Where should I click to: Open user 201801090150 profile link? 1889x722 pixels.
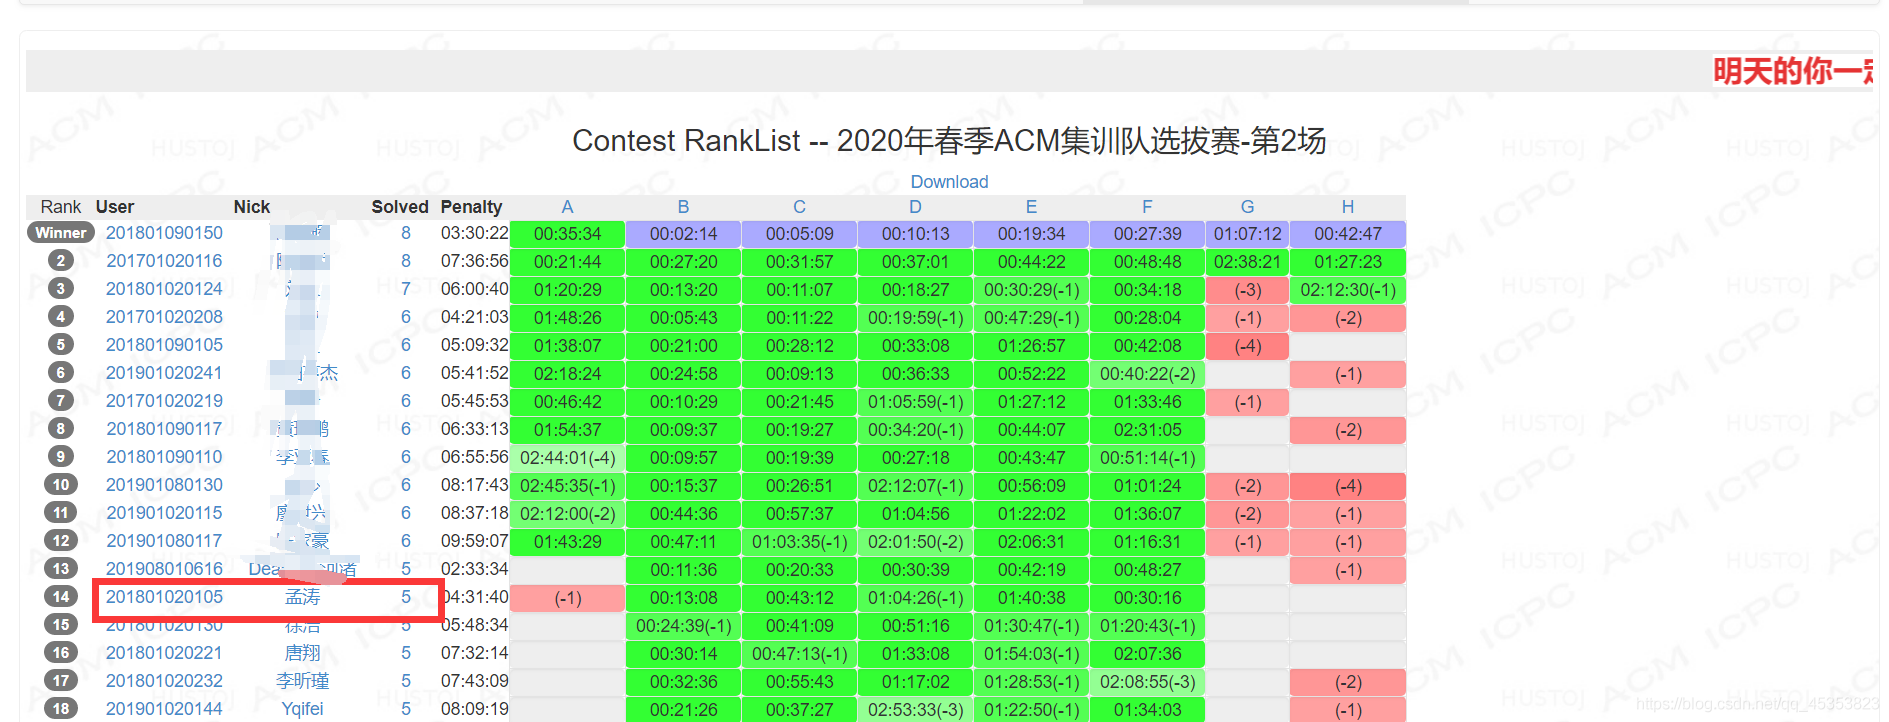(164, 233)
